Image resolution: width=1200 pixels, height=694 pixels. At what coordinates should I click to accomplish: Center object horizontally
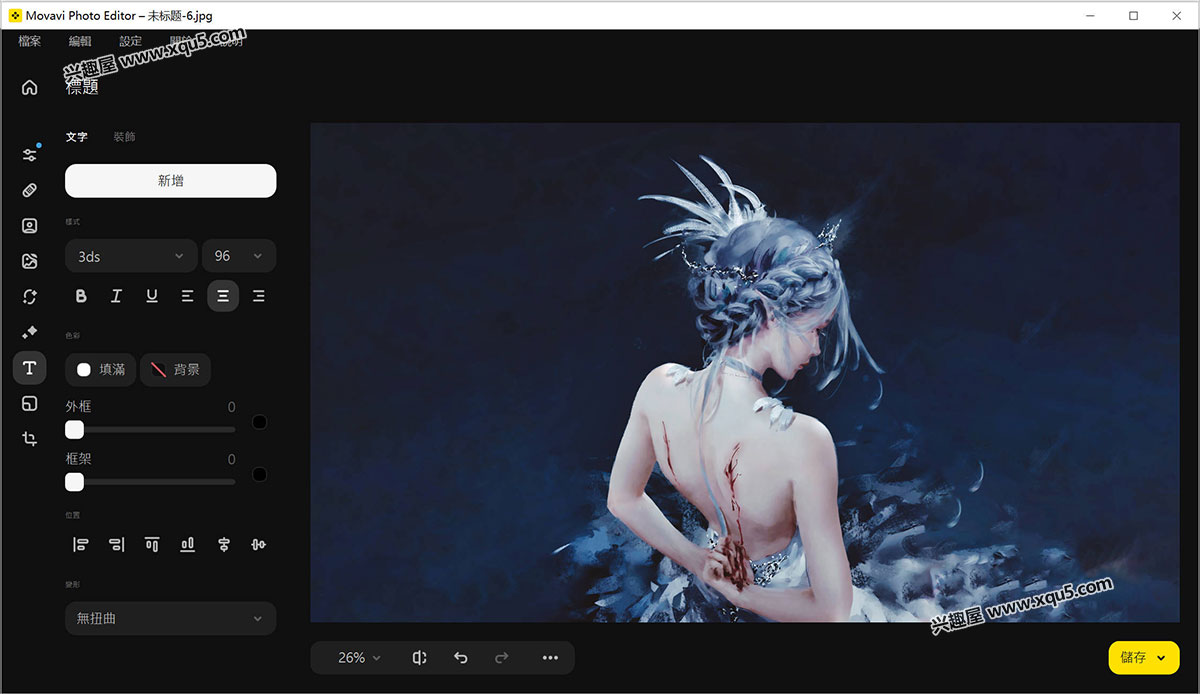(x=223, y=545)
